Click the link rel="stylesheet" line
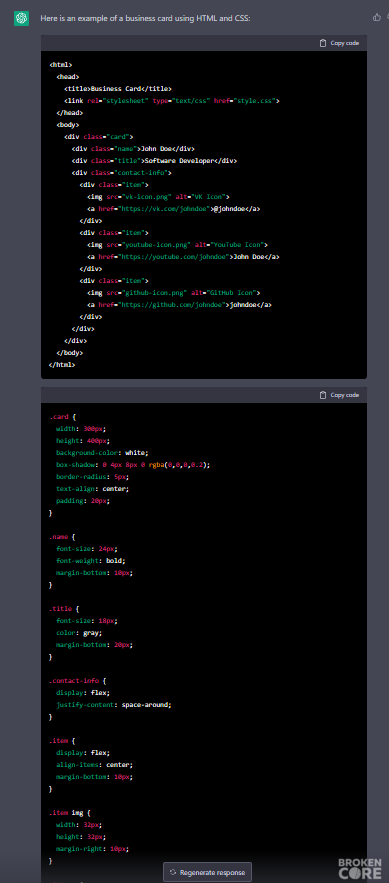 pos(172,100)
